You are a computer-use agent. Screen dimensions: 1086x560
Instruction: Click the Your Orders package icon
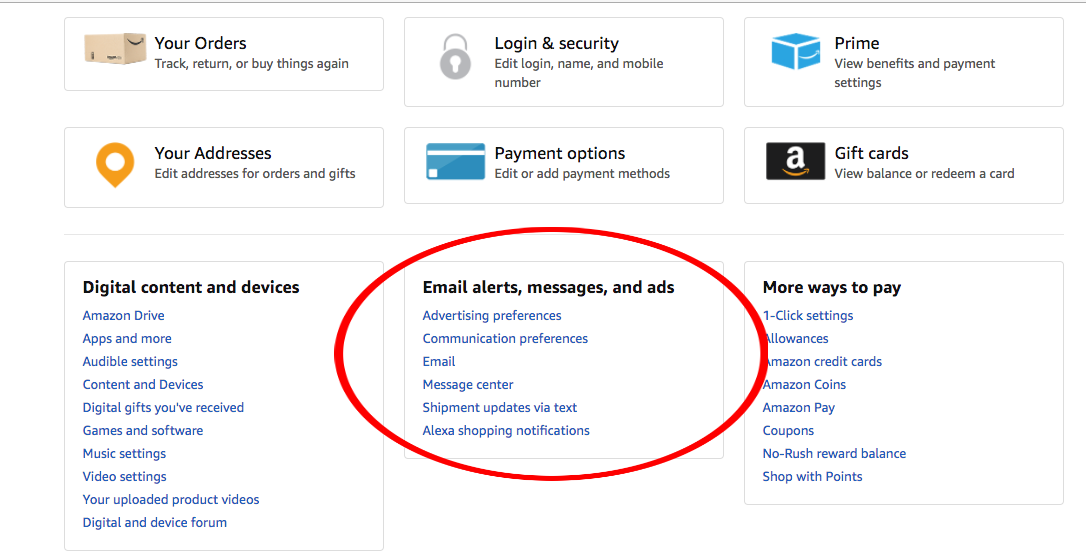(x=115, y=48)
